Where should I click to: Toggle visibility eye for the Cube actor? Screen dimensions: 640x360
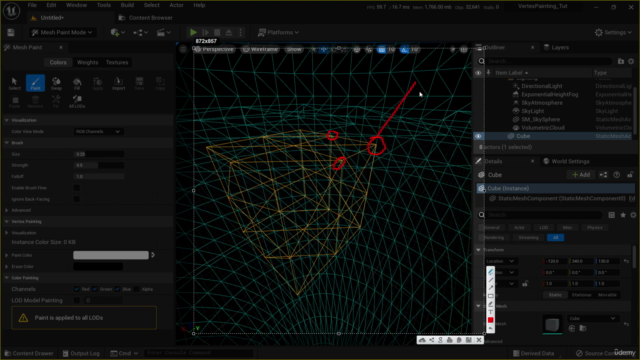[x=478, y=136]
